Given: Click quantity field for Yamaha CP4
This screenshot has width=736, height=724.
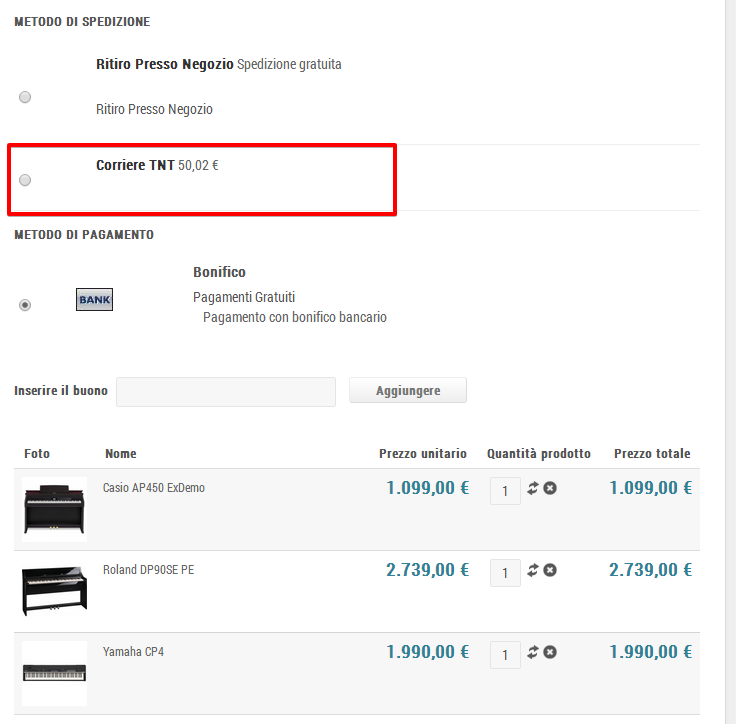Looking at the screenshot, I should click(x=505, y=655).
